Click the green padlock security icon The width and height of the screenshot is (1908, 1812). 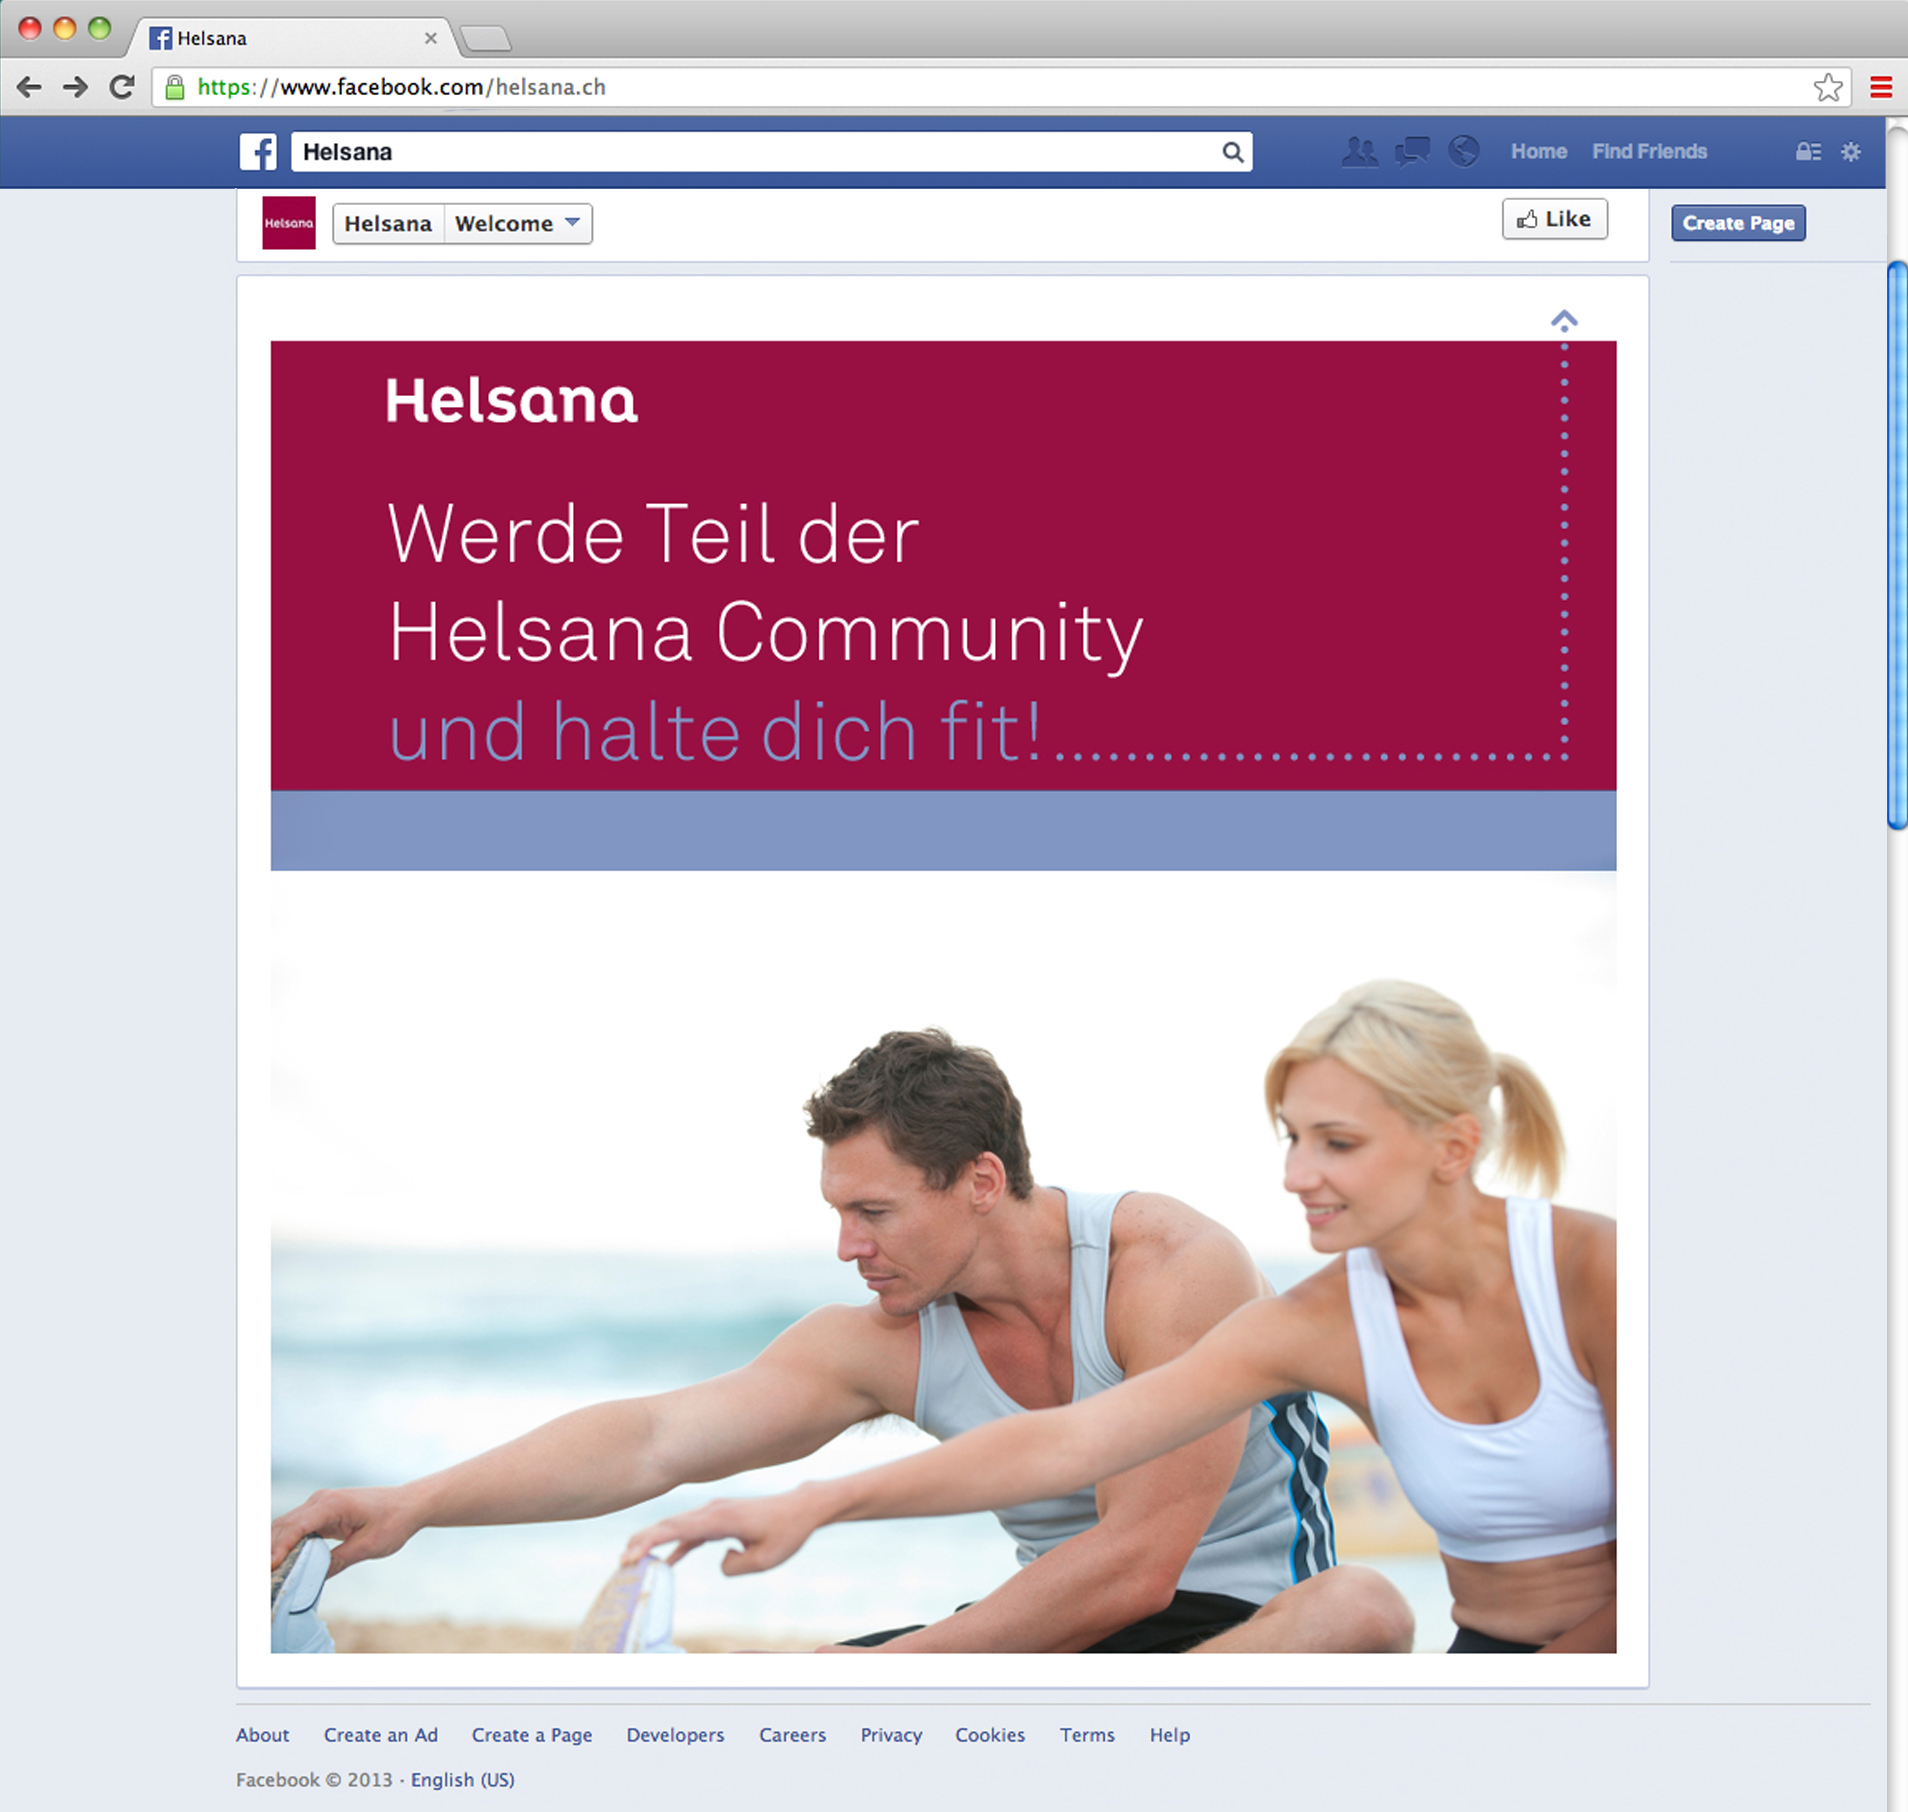pos(175,88)
